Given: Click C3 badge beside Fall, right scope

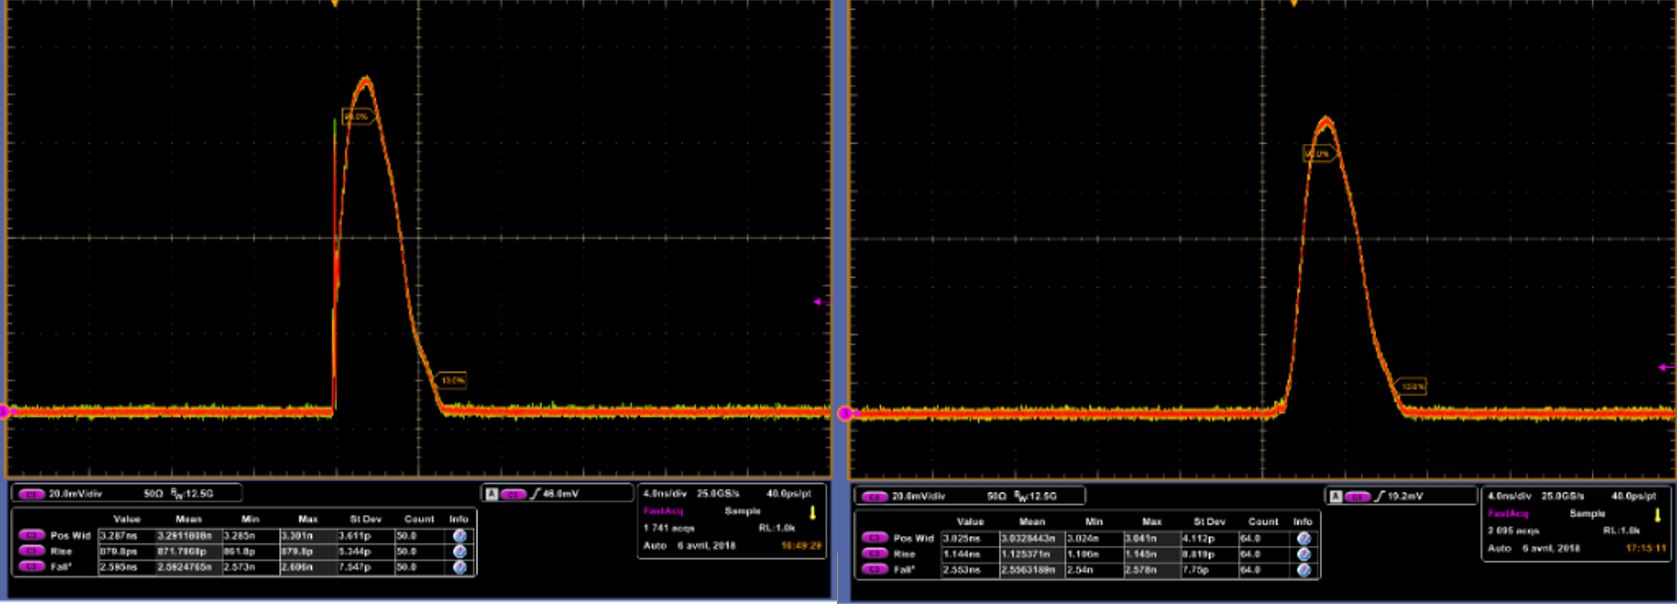Looking at the screenshot, I should 874,570.
